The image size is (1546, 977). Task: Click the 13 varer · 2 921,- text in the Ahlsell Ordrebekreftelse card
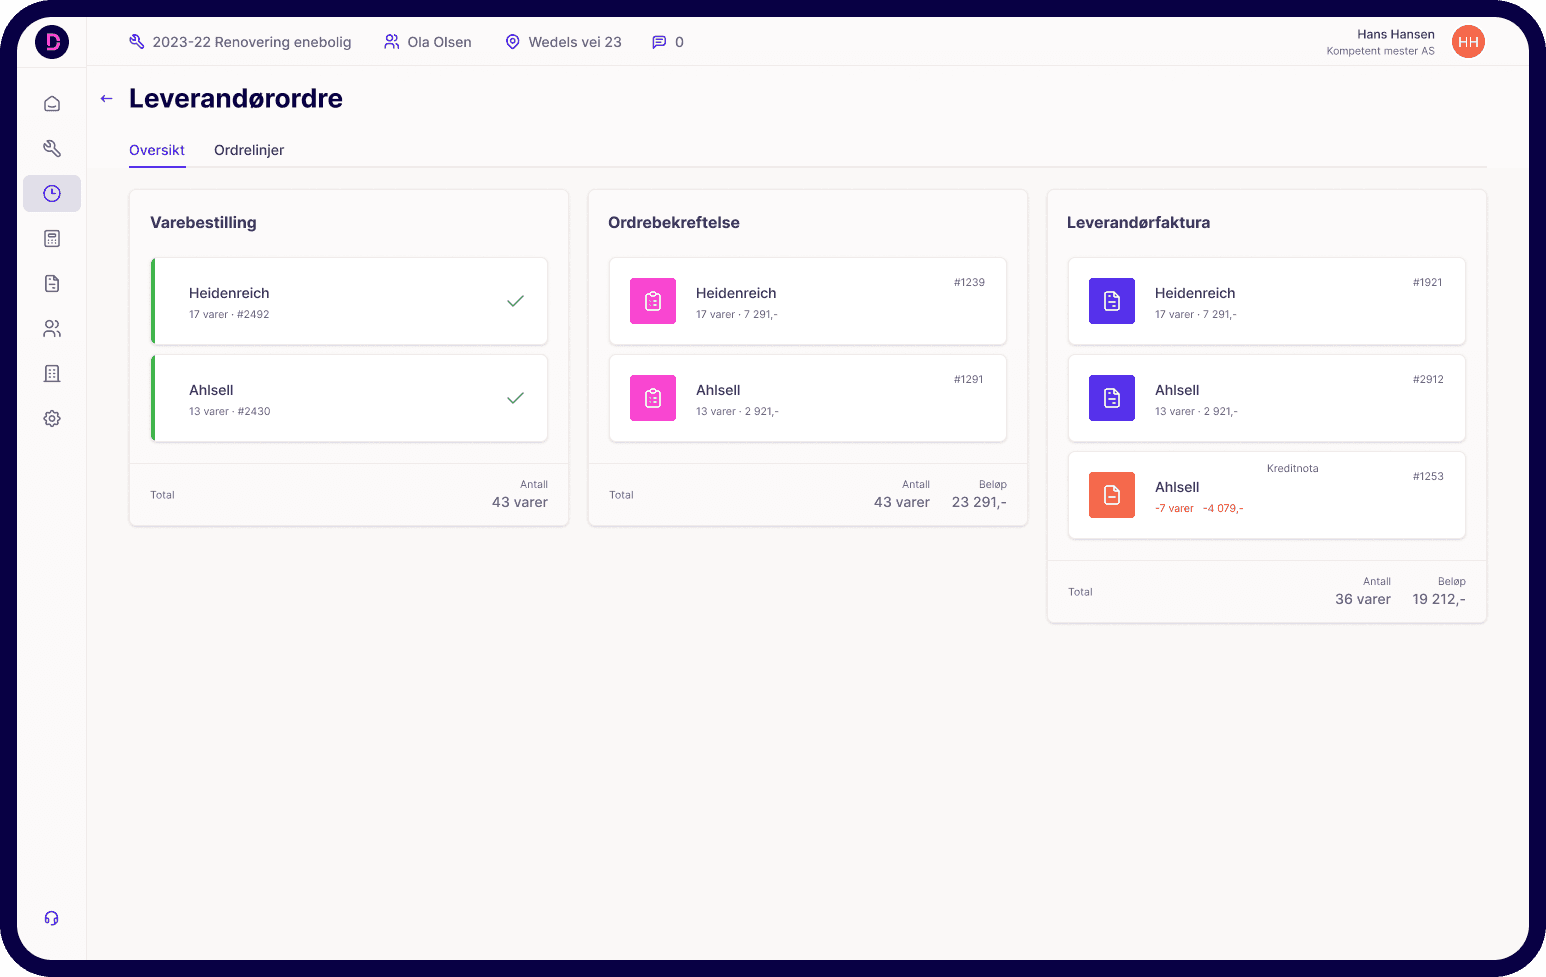coord(737,411)
